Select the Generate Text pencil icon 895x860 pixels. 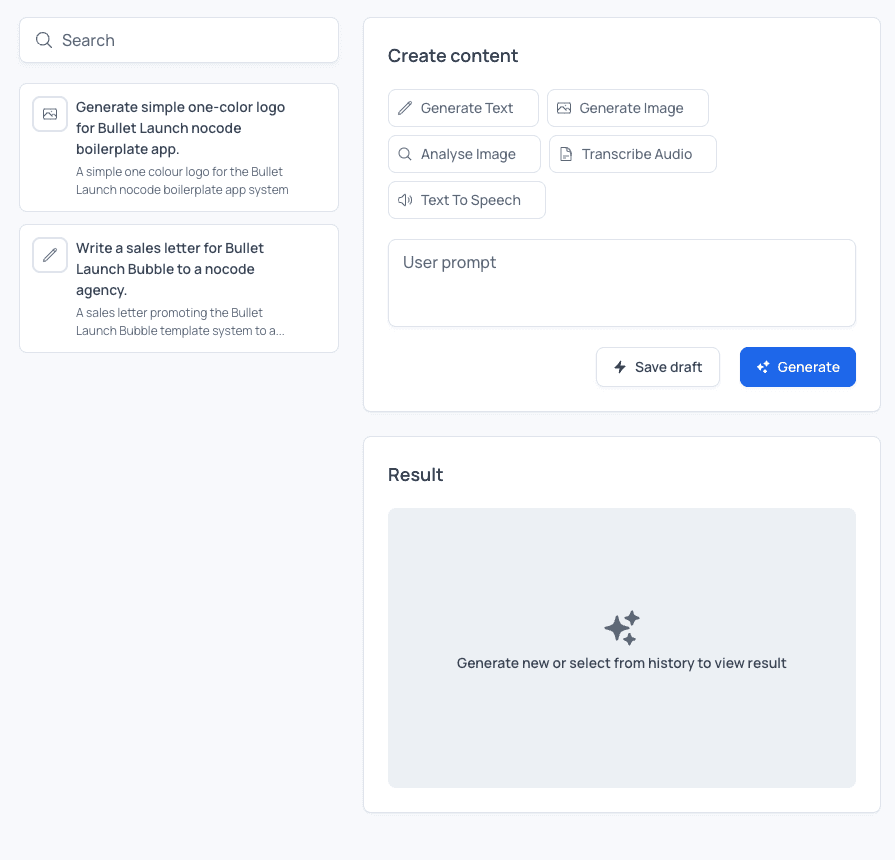tap(404, 107)
